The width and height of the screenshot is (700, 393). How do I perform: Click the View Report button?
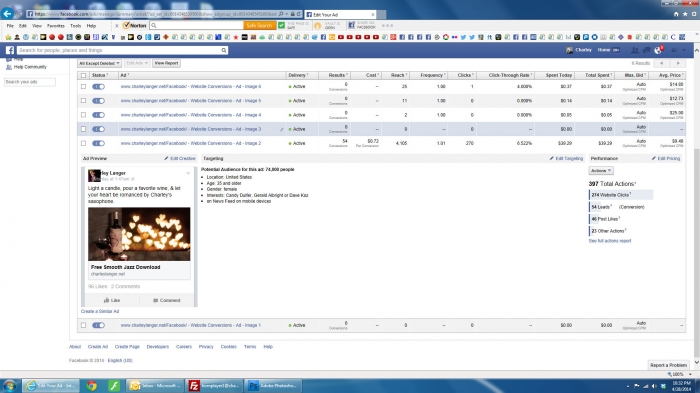tap(166, 63)
